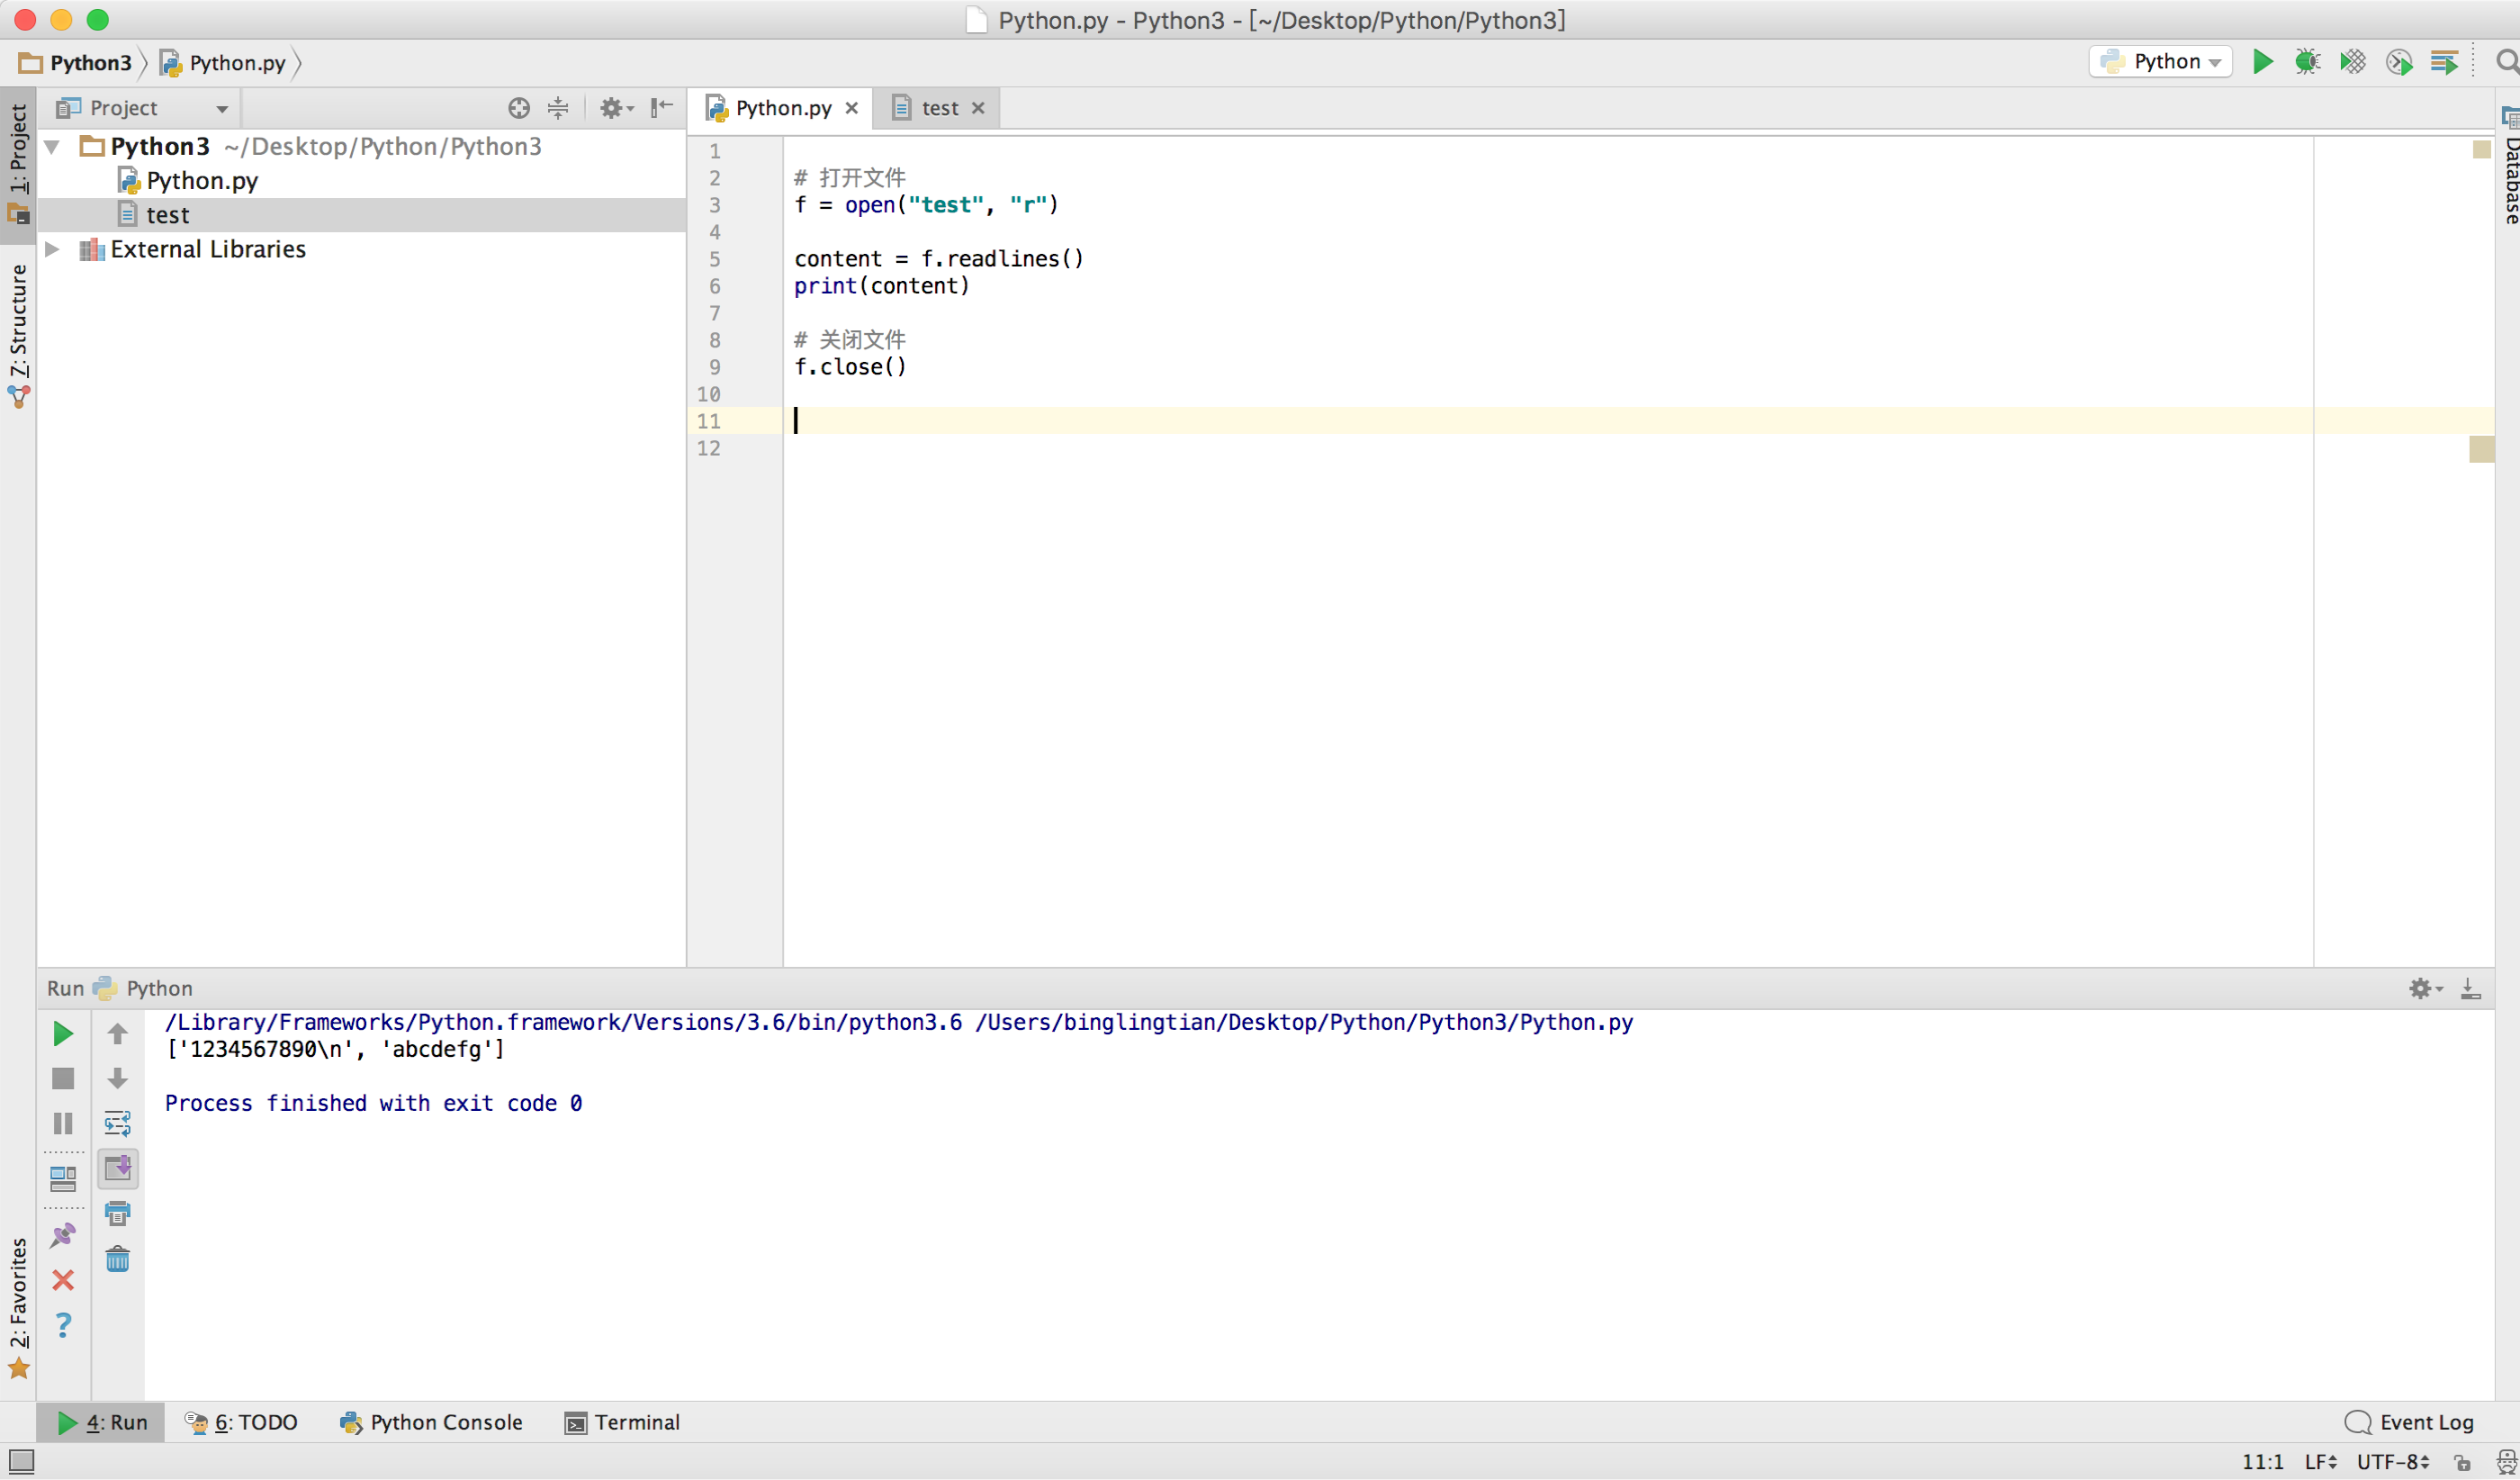The height and width of the screenshot is (1480, 2520).
Task: Toggle Pin Tab in Run panel
Action: [x=62, y=1236]
